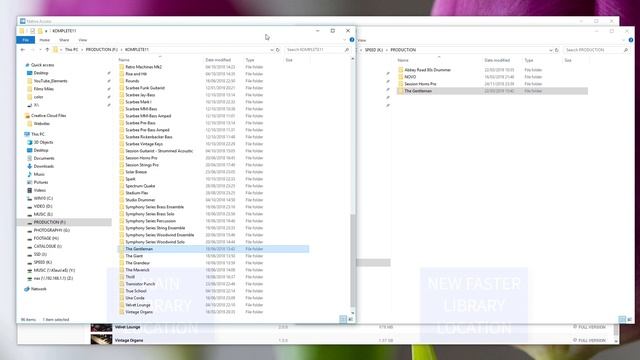Go up one folder level in KOMPLETE11 window

47,50
